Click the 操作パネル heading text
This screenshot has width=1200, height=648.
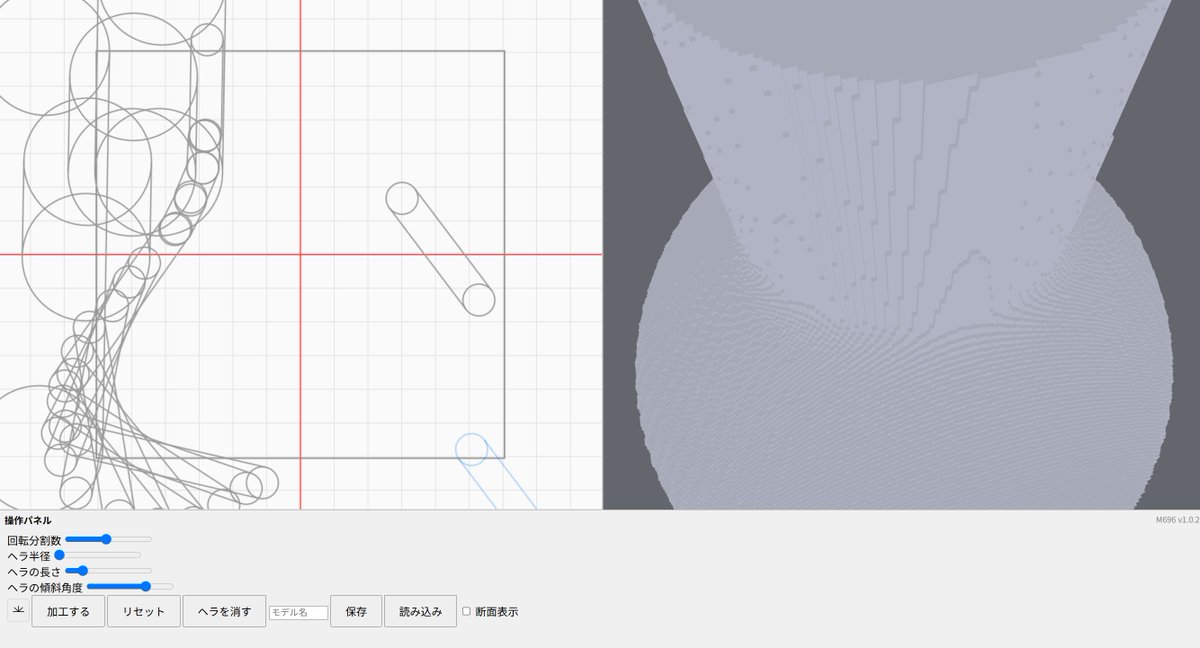[28, 521]
